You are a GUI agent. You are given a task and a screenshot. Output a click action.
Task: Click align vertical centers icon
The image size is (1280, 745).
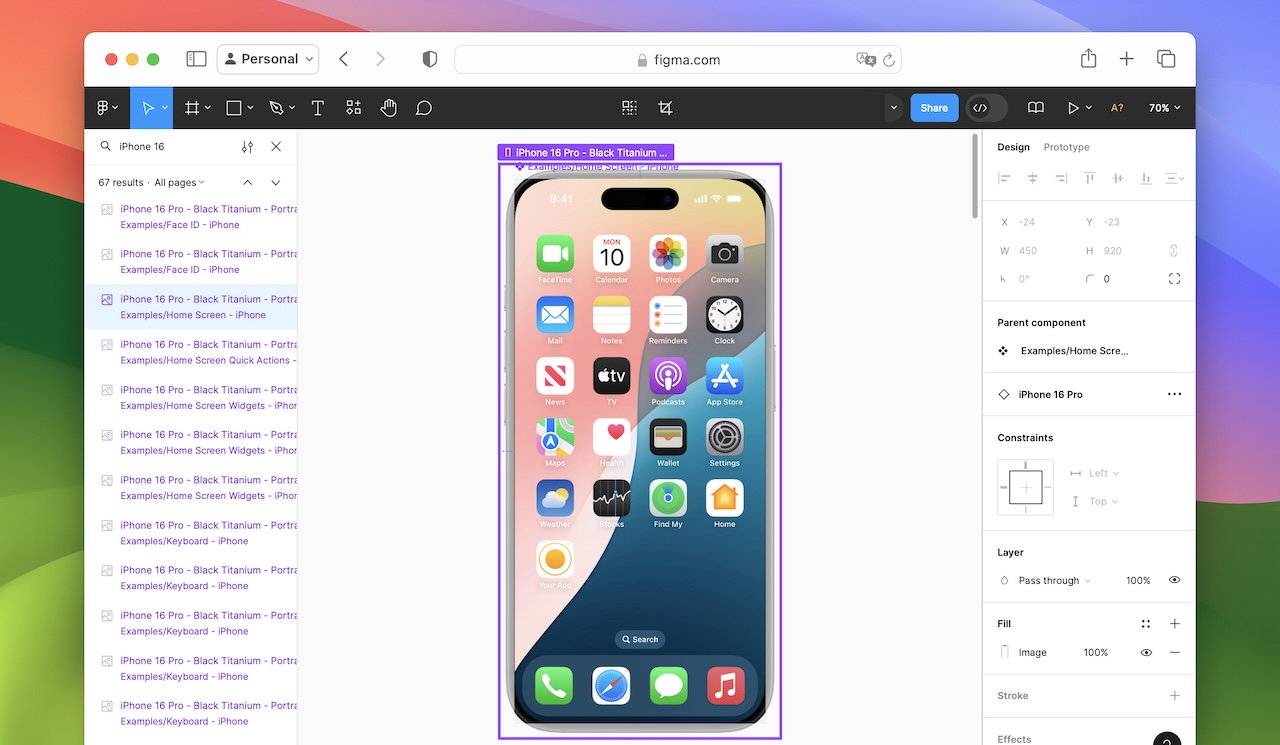tap(1118, 178)
